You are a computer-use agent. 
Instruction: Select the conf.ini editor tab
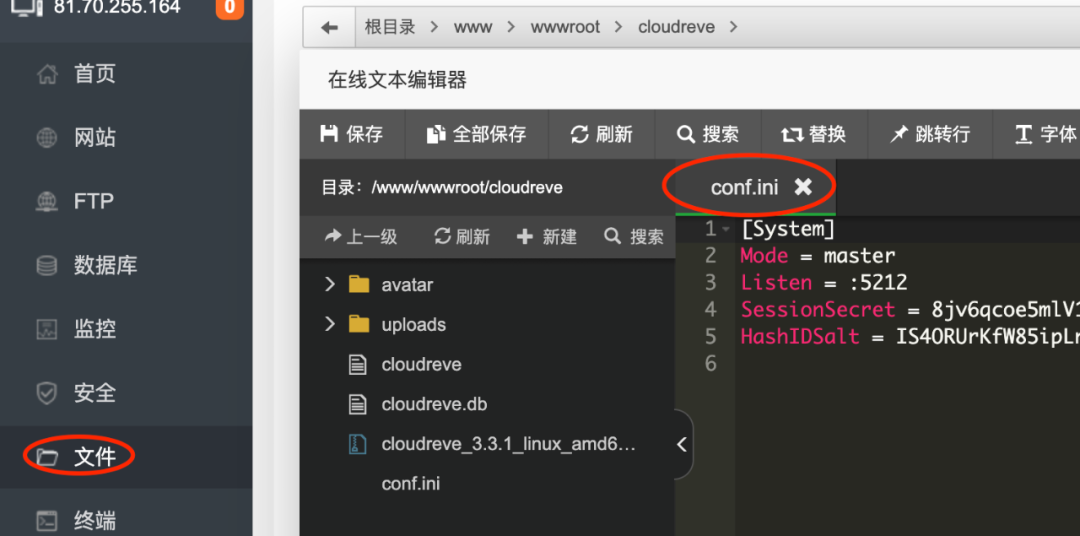click(745, 187)
